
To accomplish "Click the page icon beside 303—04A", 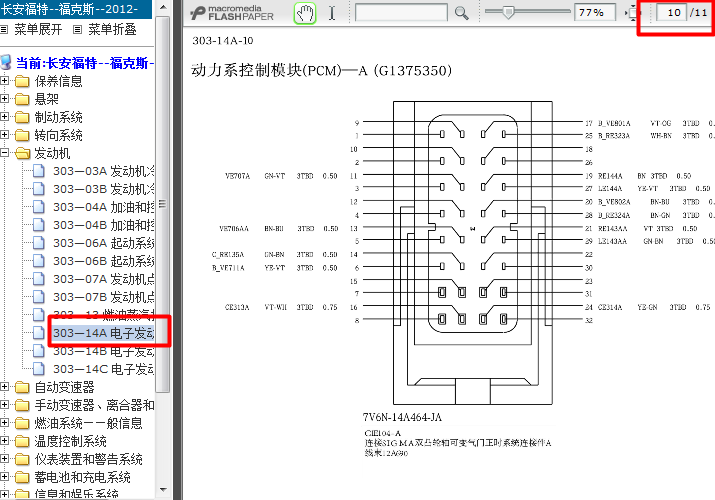I will tap(39, 207).
